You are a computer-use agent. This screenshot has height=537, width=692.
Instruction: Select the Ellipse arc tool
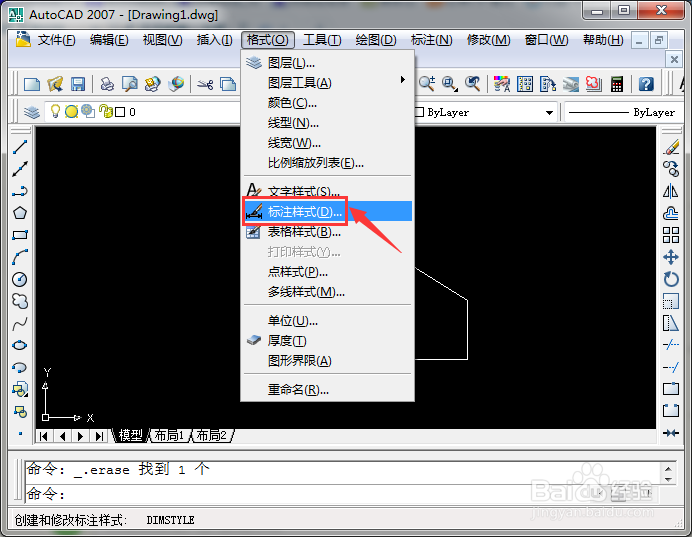point(20,368)
